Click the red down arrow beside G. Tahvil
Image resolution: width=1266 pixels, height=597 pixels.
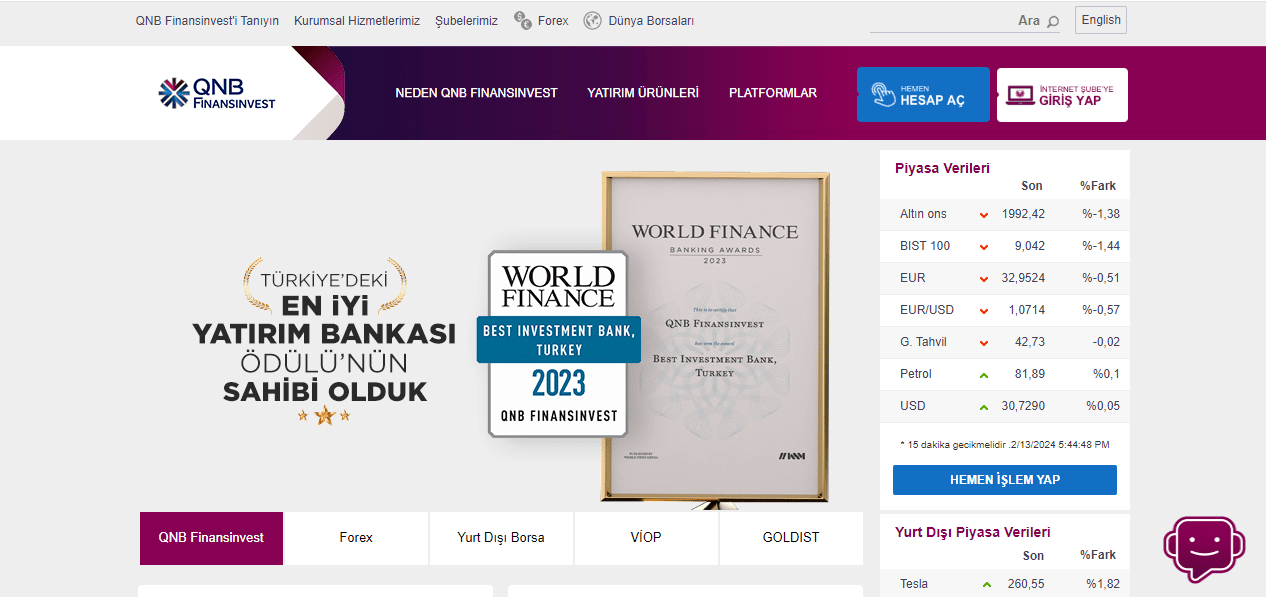point(984,343)
